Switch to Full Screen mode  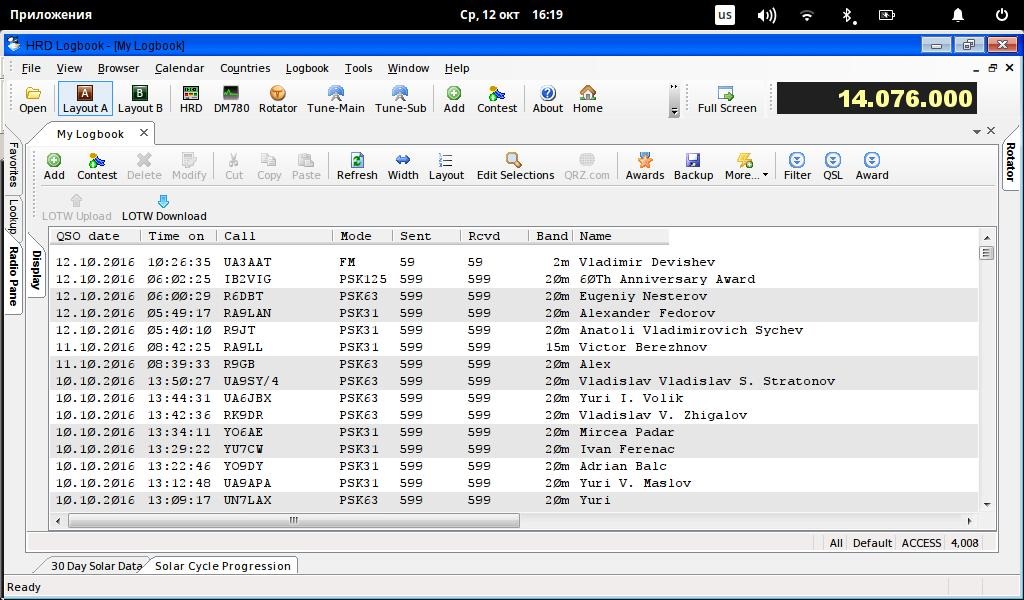tap(727, 99)
